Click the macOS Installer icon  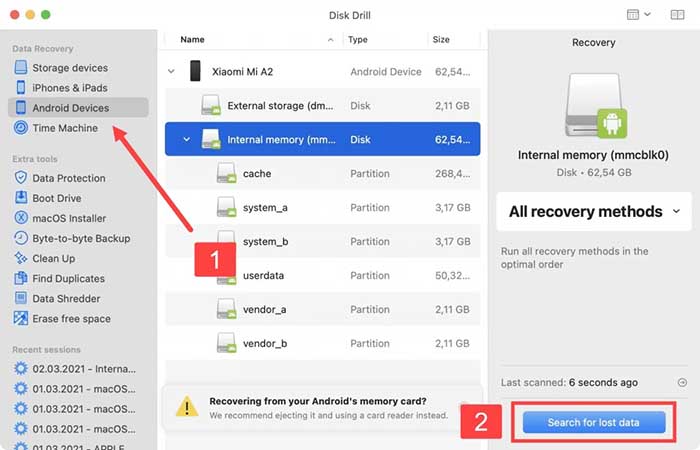(21, 218)
